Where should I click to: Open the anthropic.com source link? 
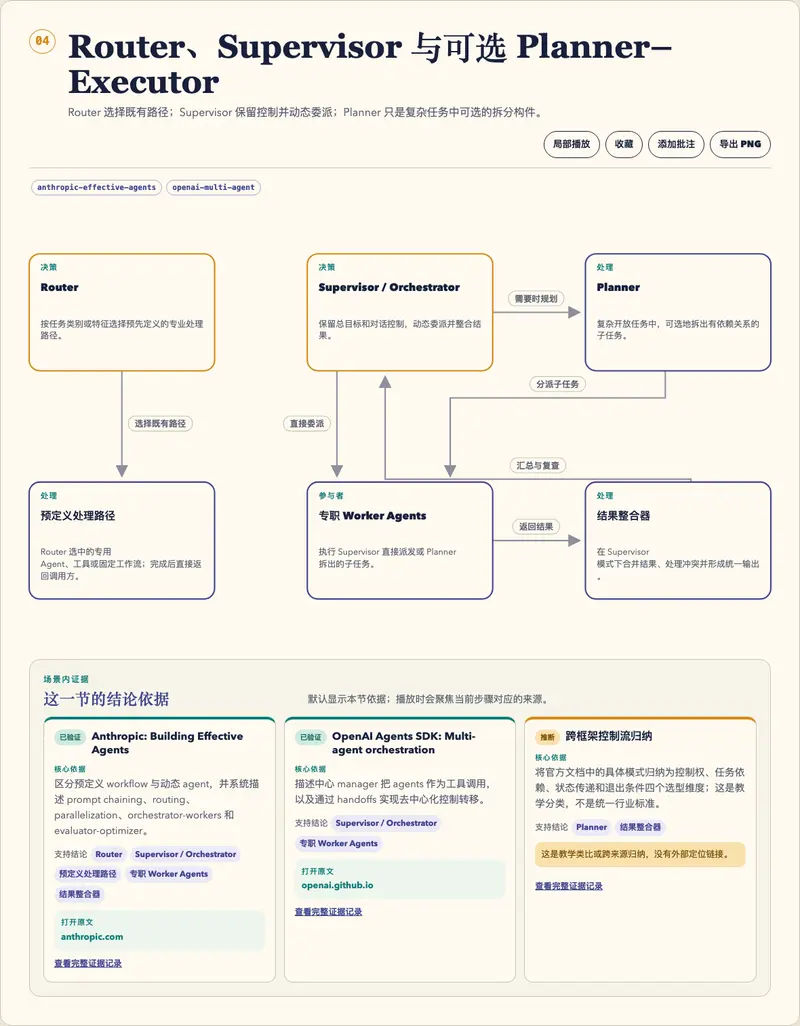[160, 930]
